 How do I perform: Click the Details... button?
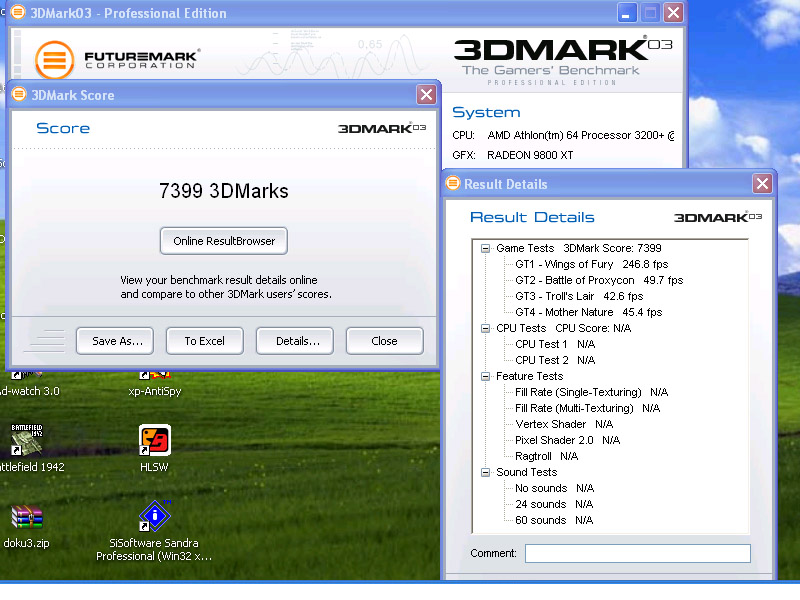tap(294, 341)
